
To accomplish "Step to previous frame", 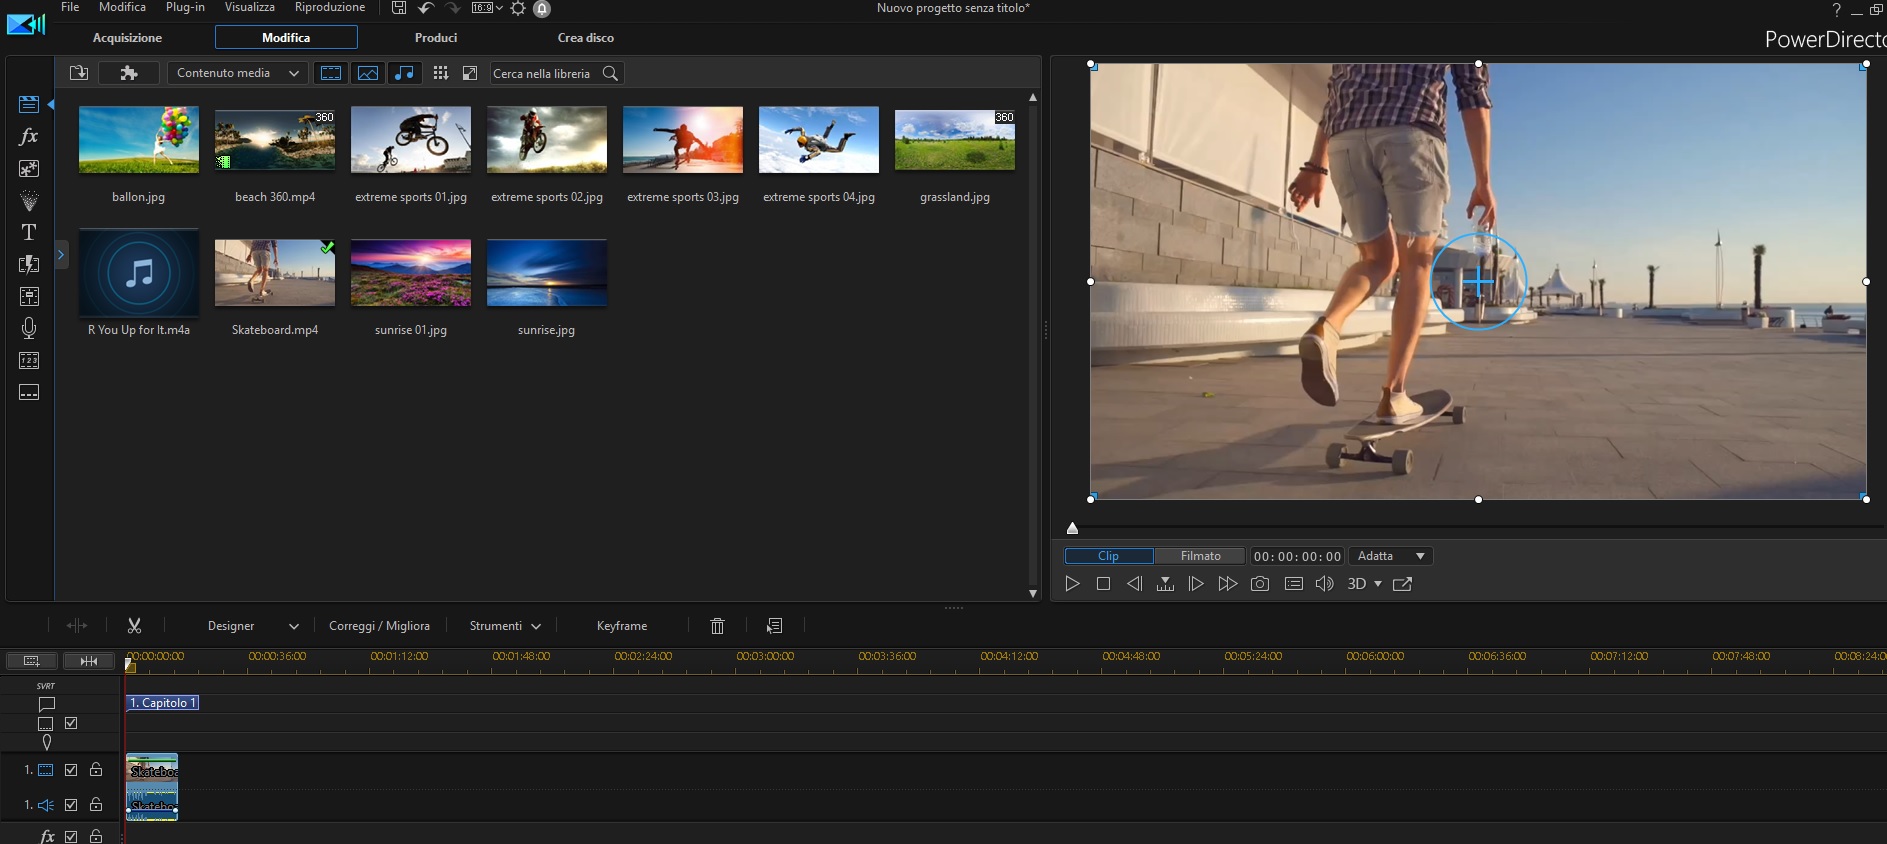I will coord(1134,584).
